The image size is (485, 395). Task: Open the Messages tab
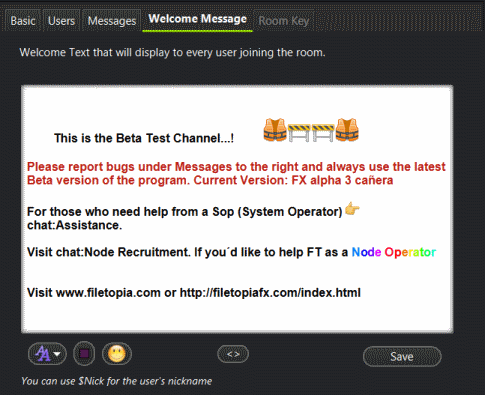(112, 21)
